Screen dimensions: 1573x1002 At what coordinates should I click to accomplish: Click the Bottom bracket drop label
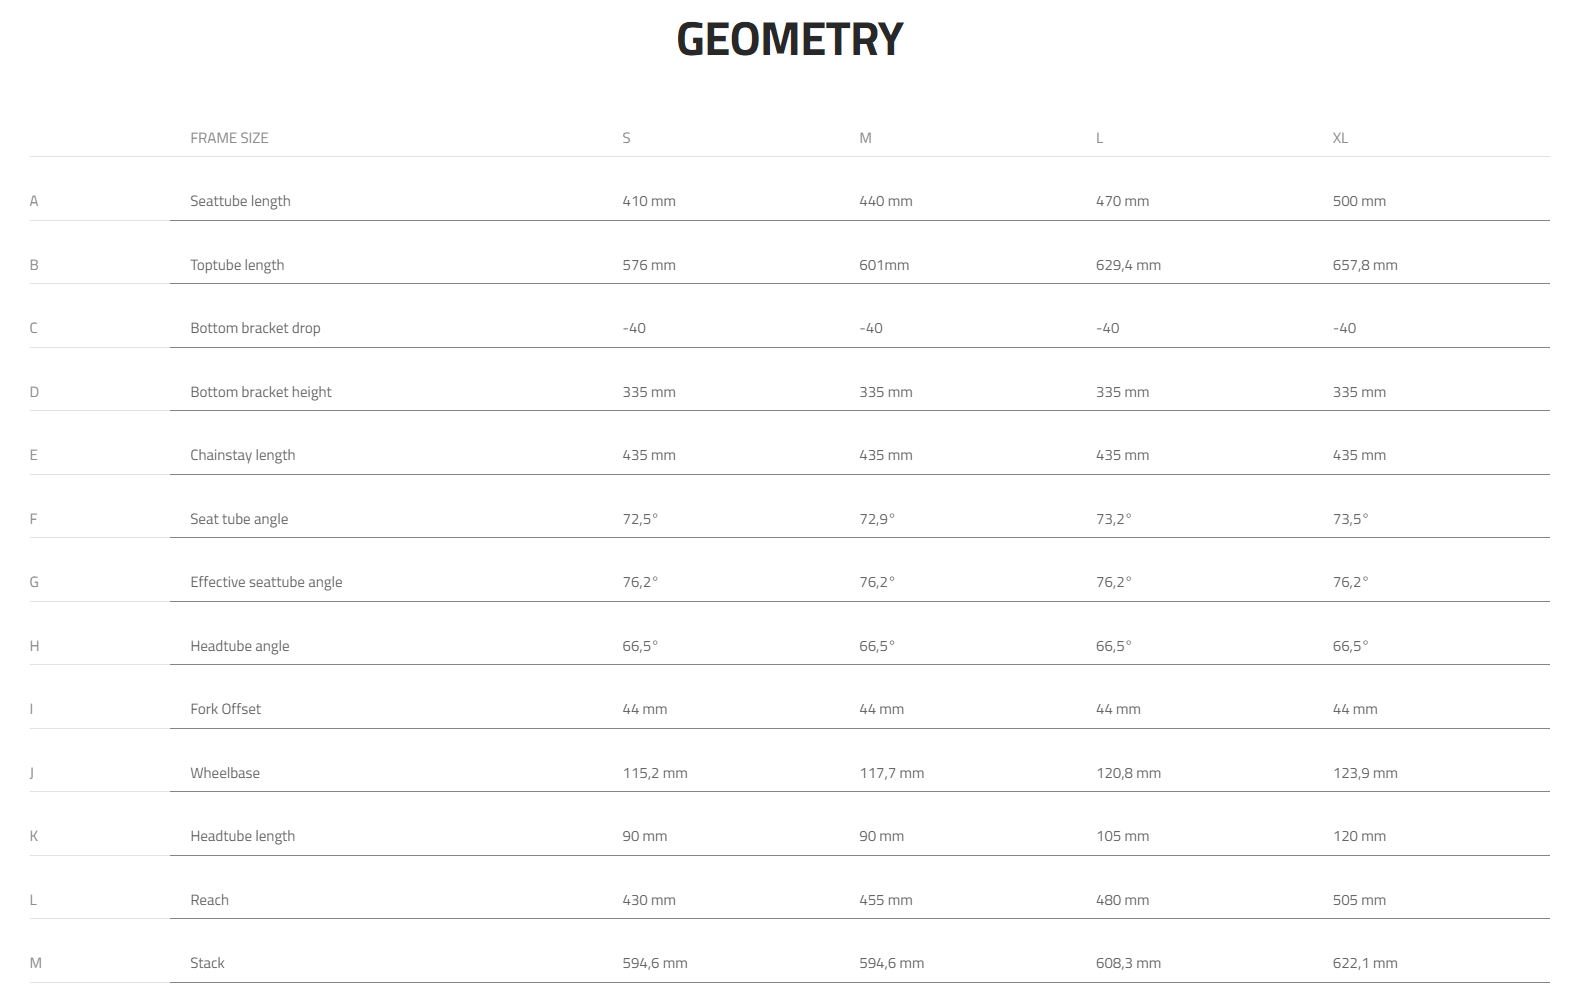pos(255,328)
